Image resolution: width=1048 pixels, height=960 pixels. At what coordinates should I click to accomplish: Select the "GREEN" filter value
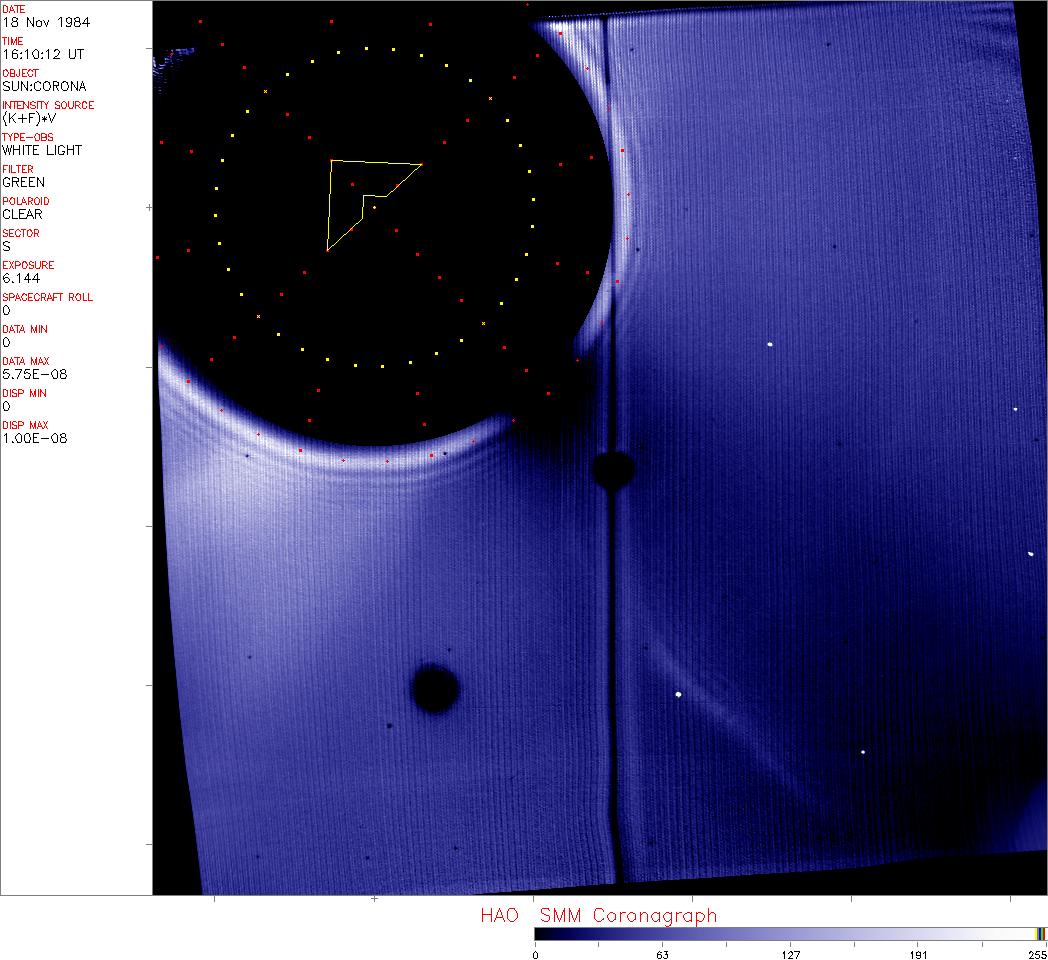23,182
